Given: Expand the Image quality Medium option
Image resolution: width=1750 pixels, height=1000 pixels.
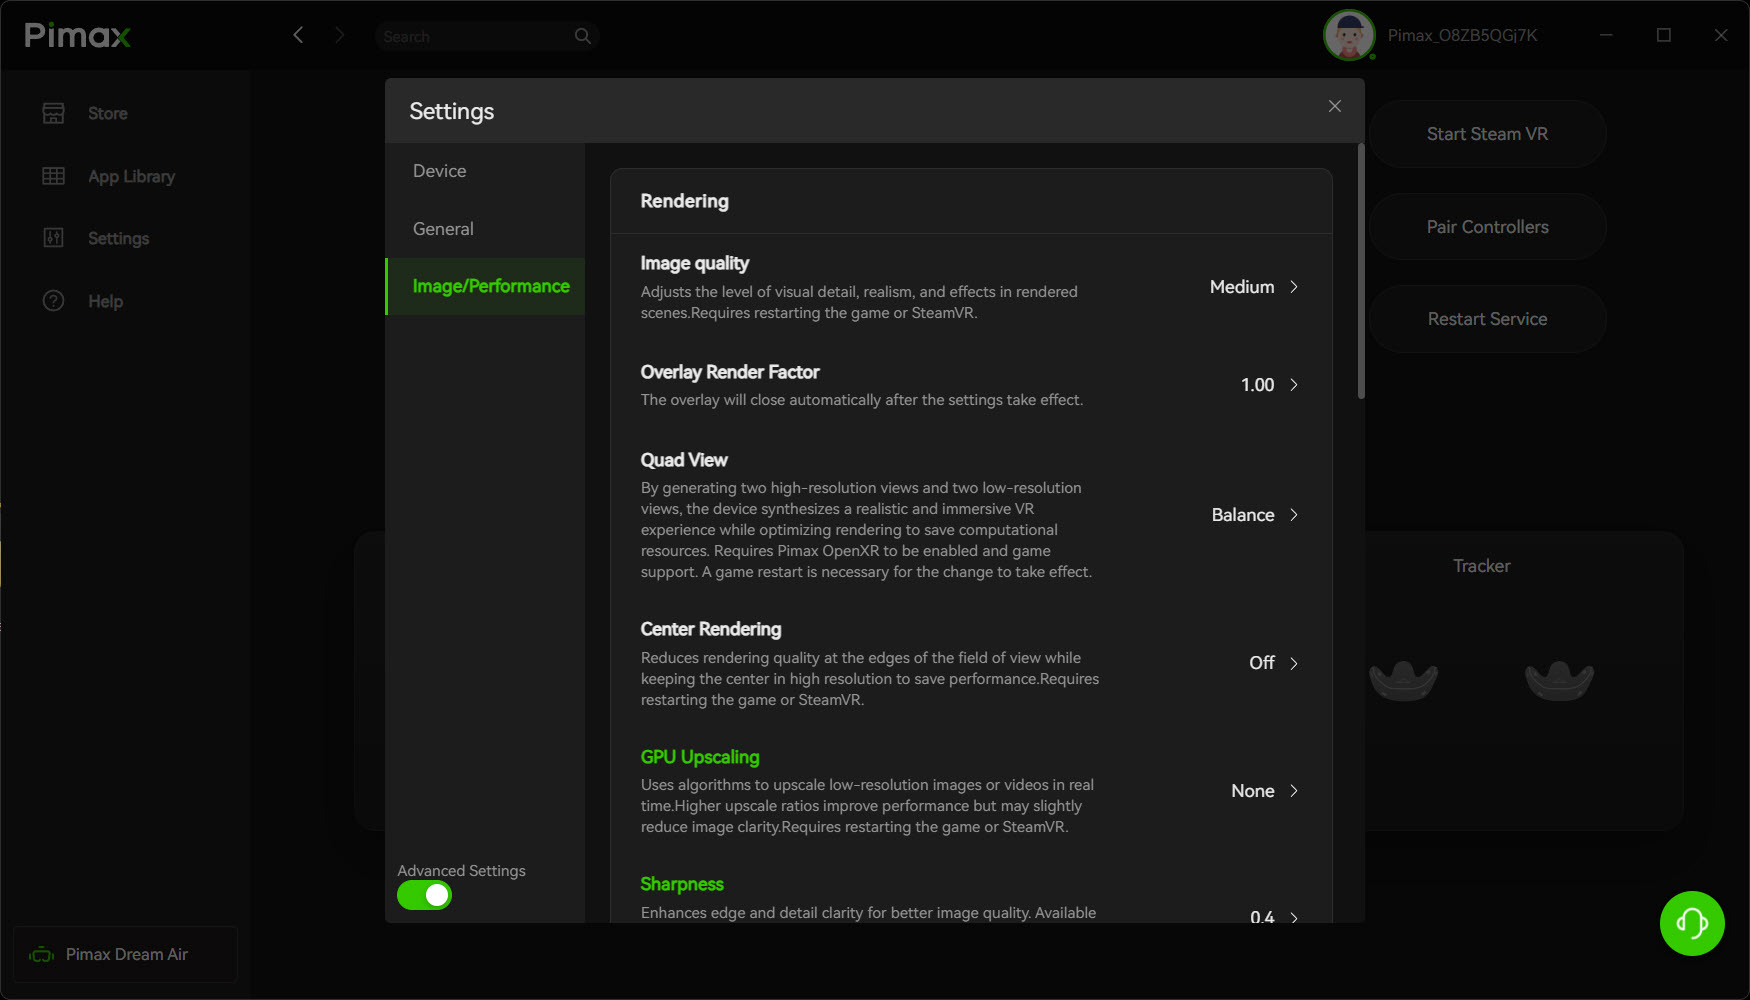Looking at the screenshot, I should 1254,287.
